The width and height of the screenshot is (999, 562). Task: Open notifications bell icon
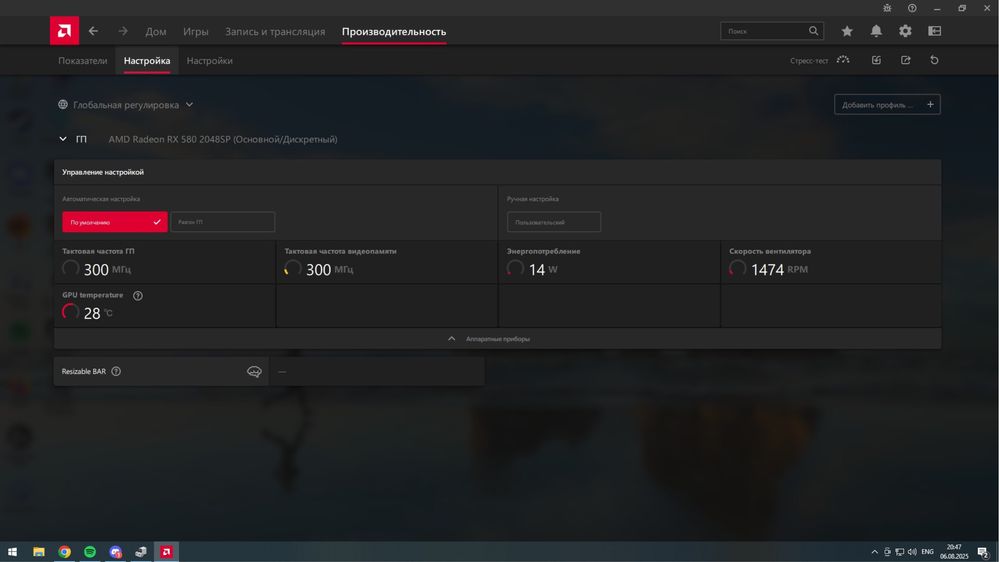point(876,31)
